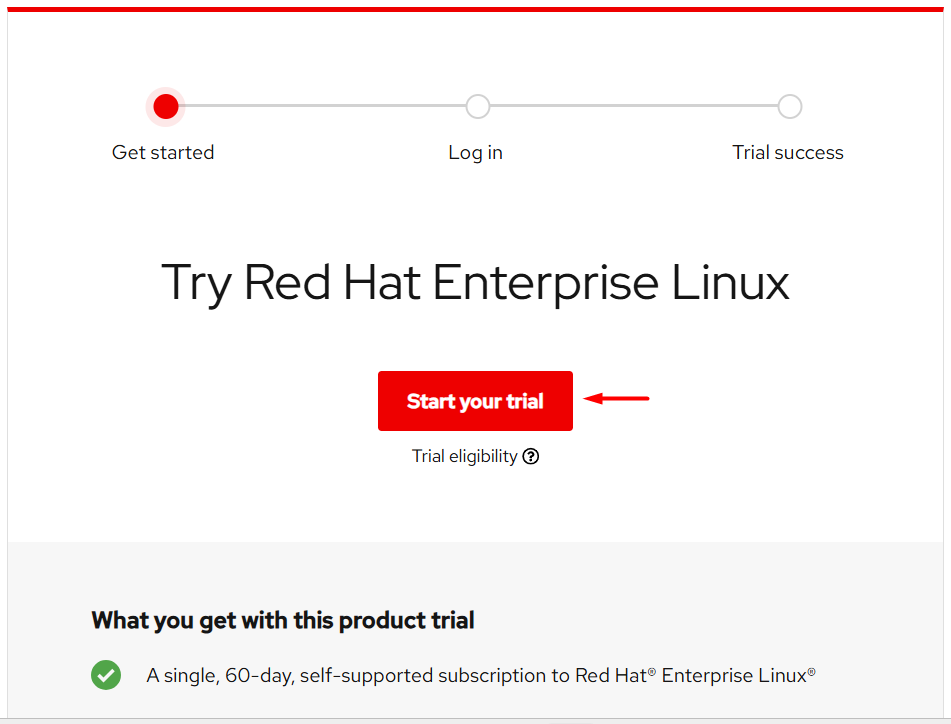This screenshot has height=724, width=951.
Task: Click the Trial eligibility text
Action: click(x=464, y=457)
